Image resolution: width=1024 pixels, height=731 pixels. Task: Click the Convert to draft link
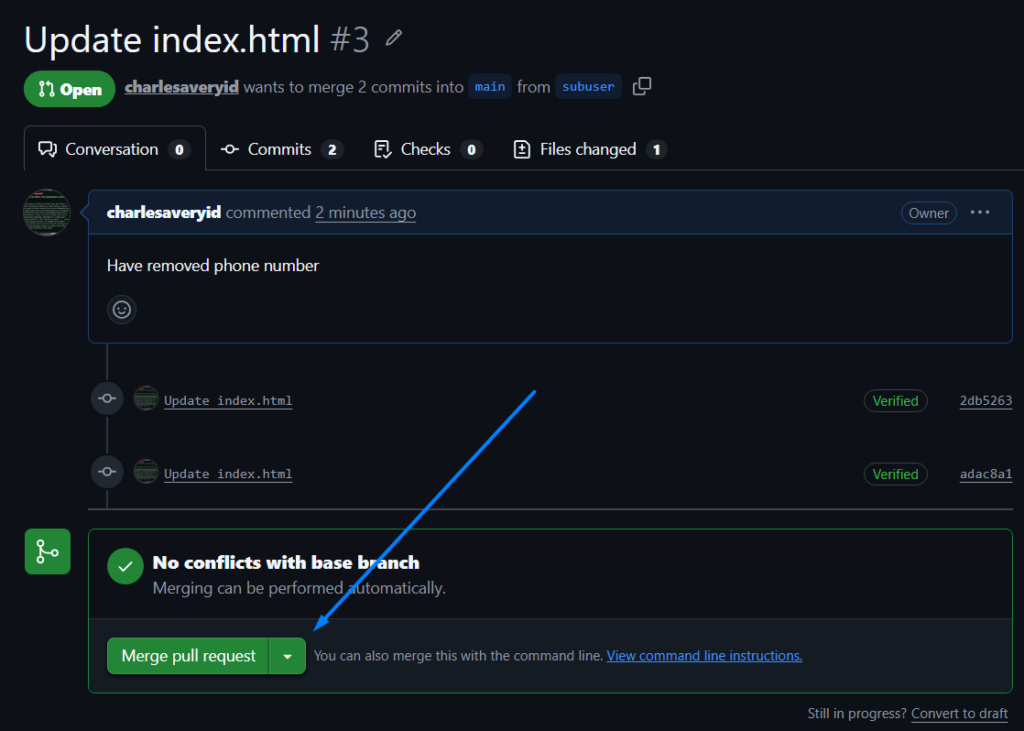point(959,713)
